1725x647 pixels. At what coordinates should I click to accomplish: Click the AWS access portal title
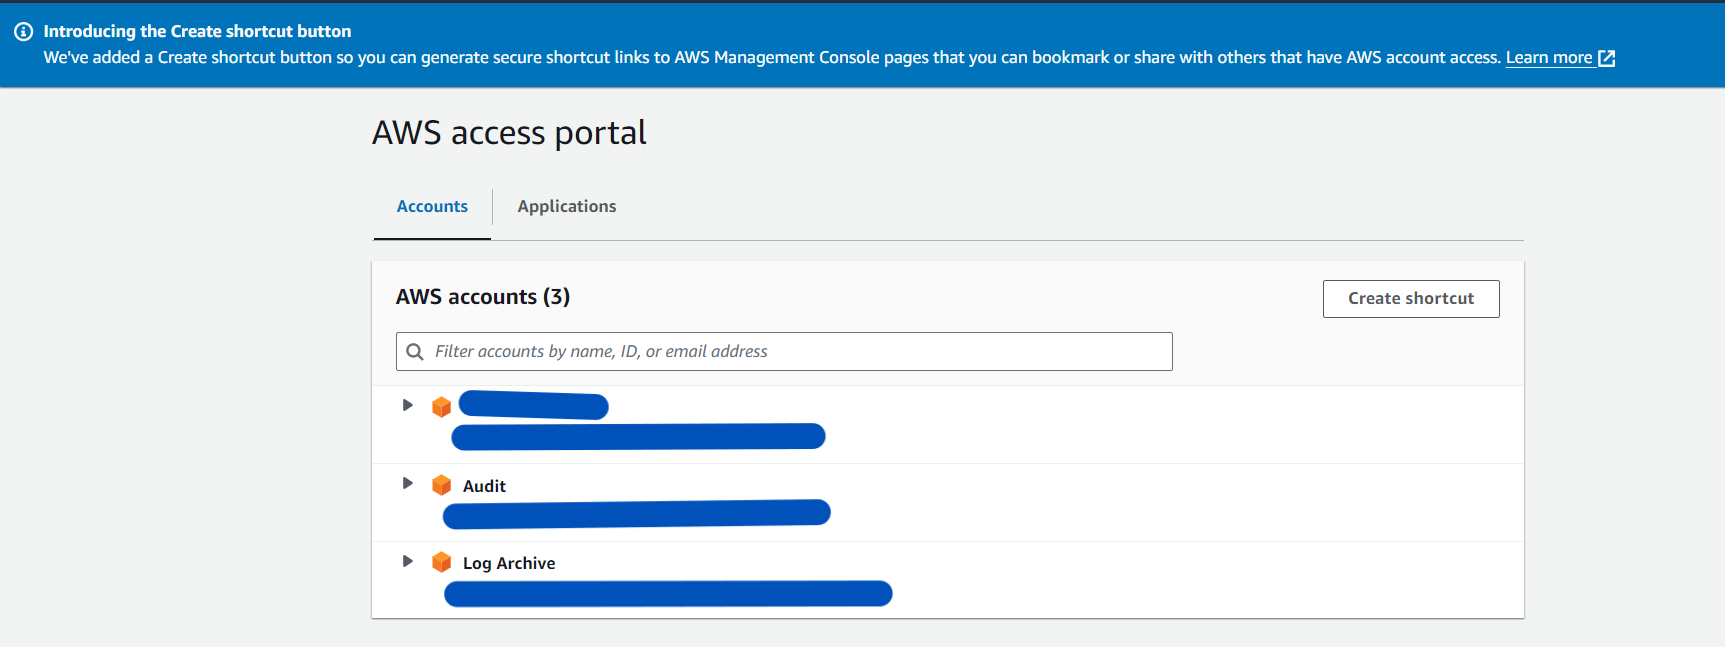coord(509,133)
